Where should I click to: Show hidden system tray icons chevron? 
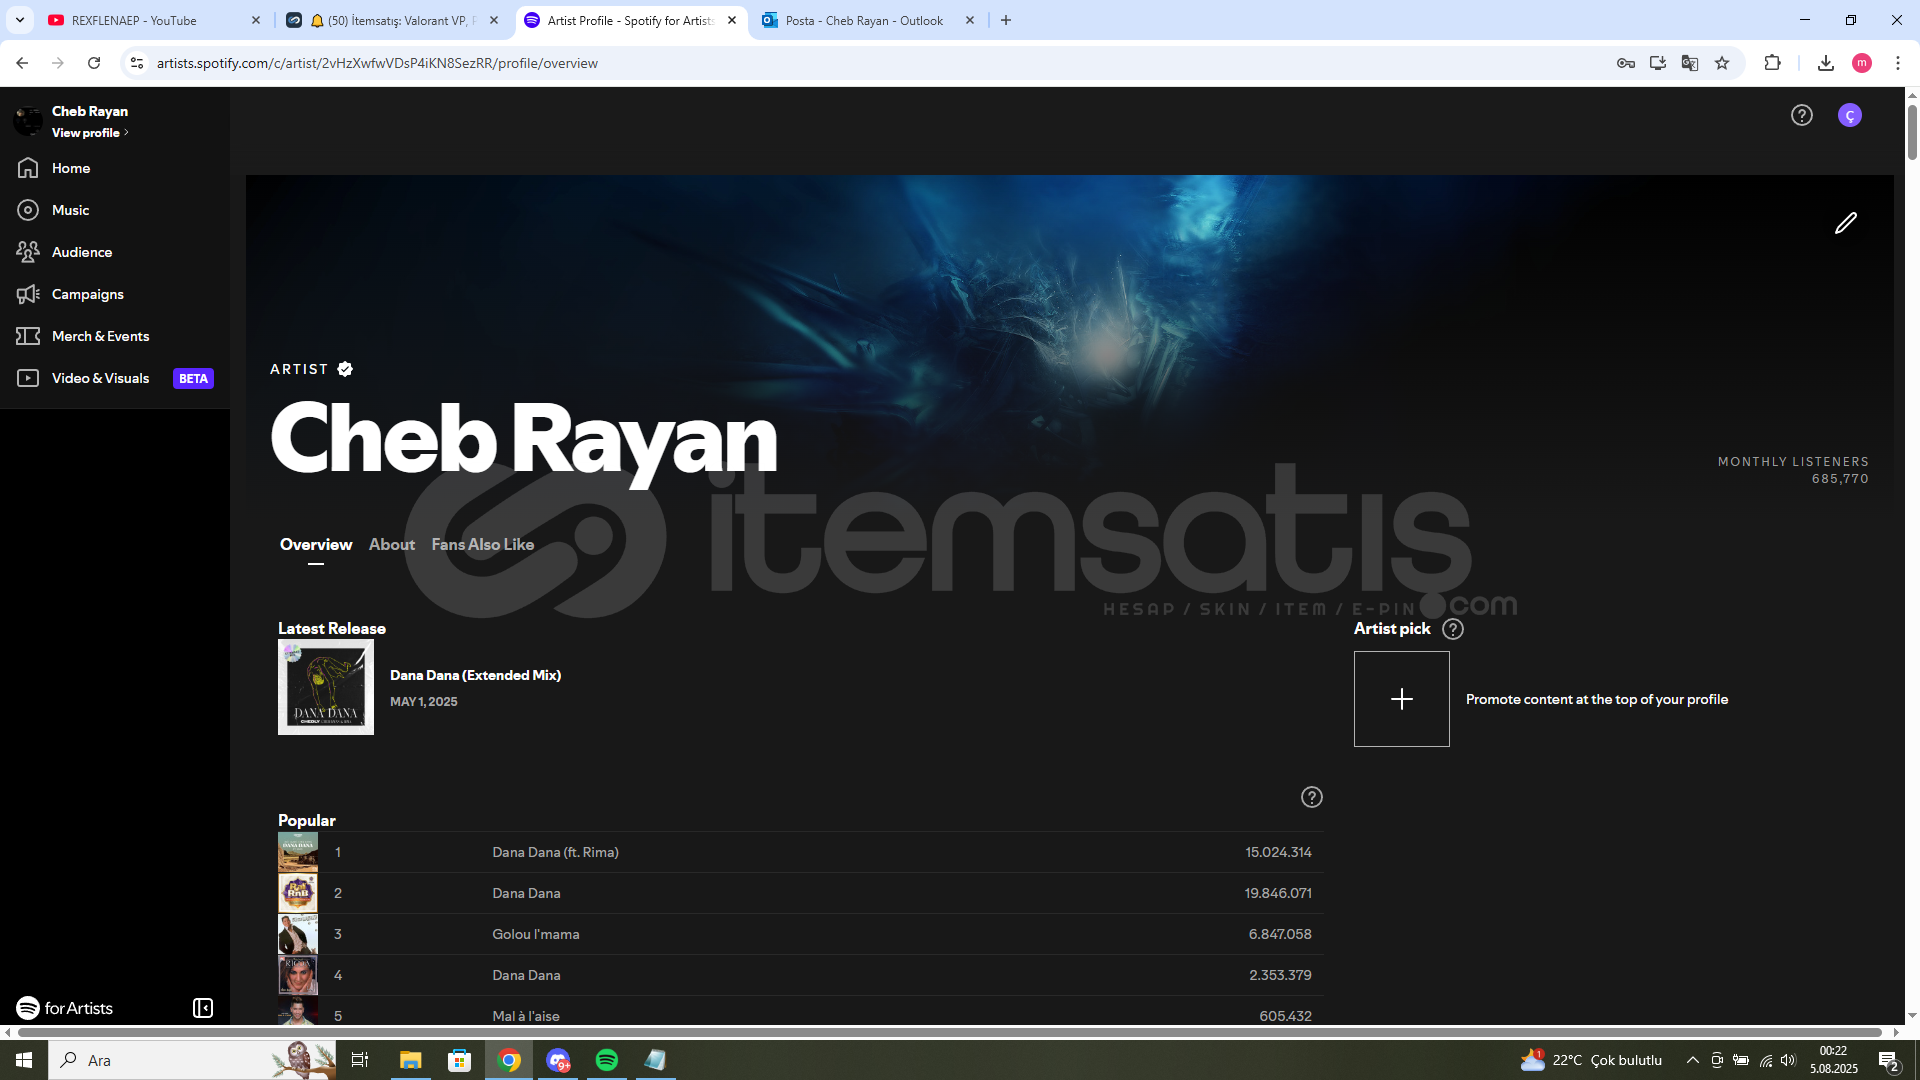tap(1693, 1060)
